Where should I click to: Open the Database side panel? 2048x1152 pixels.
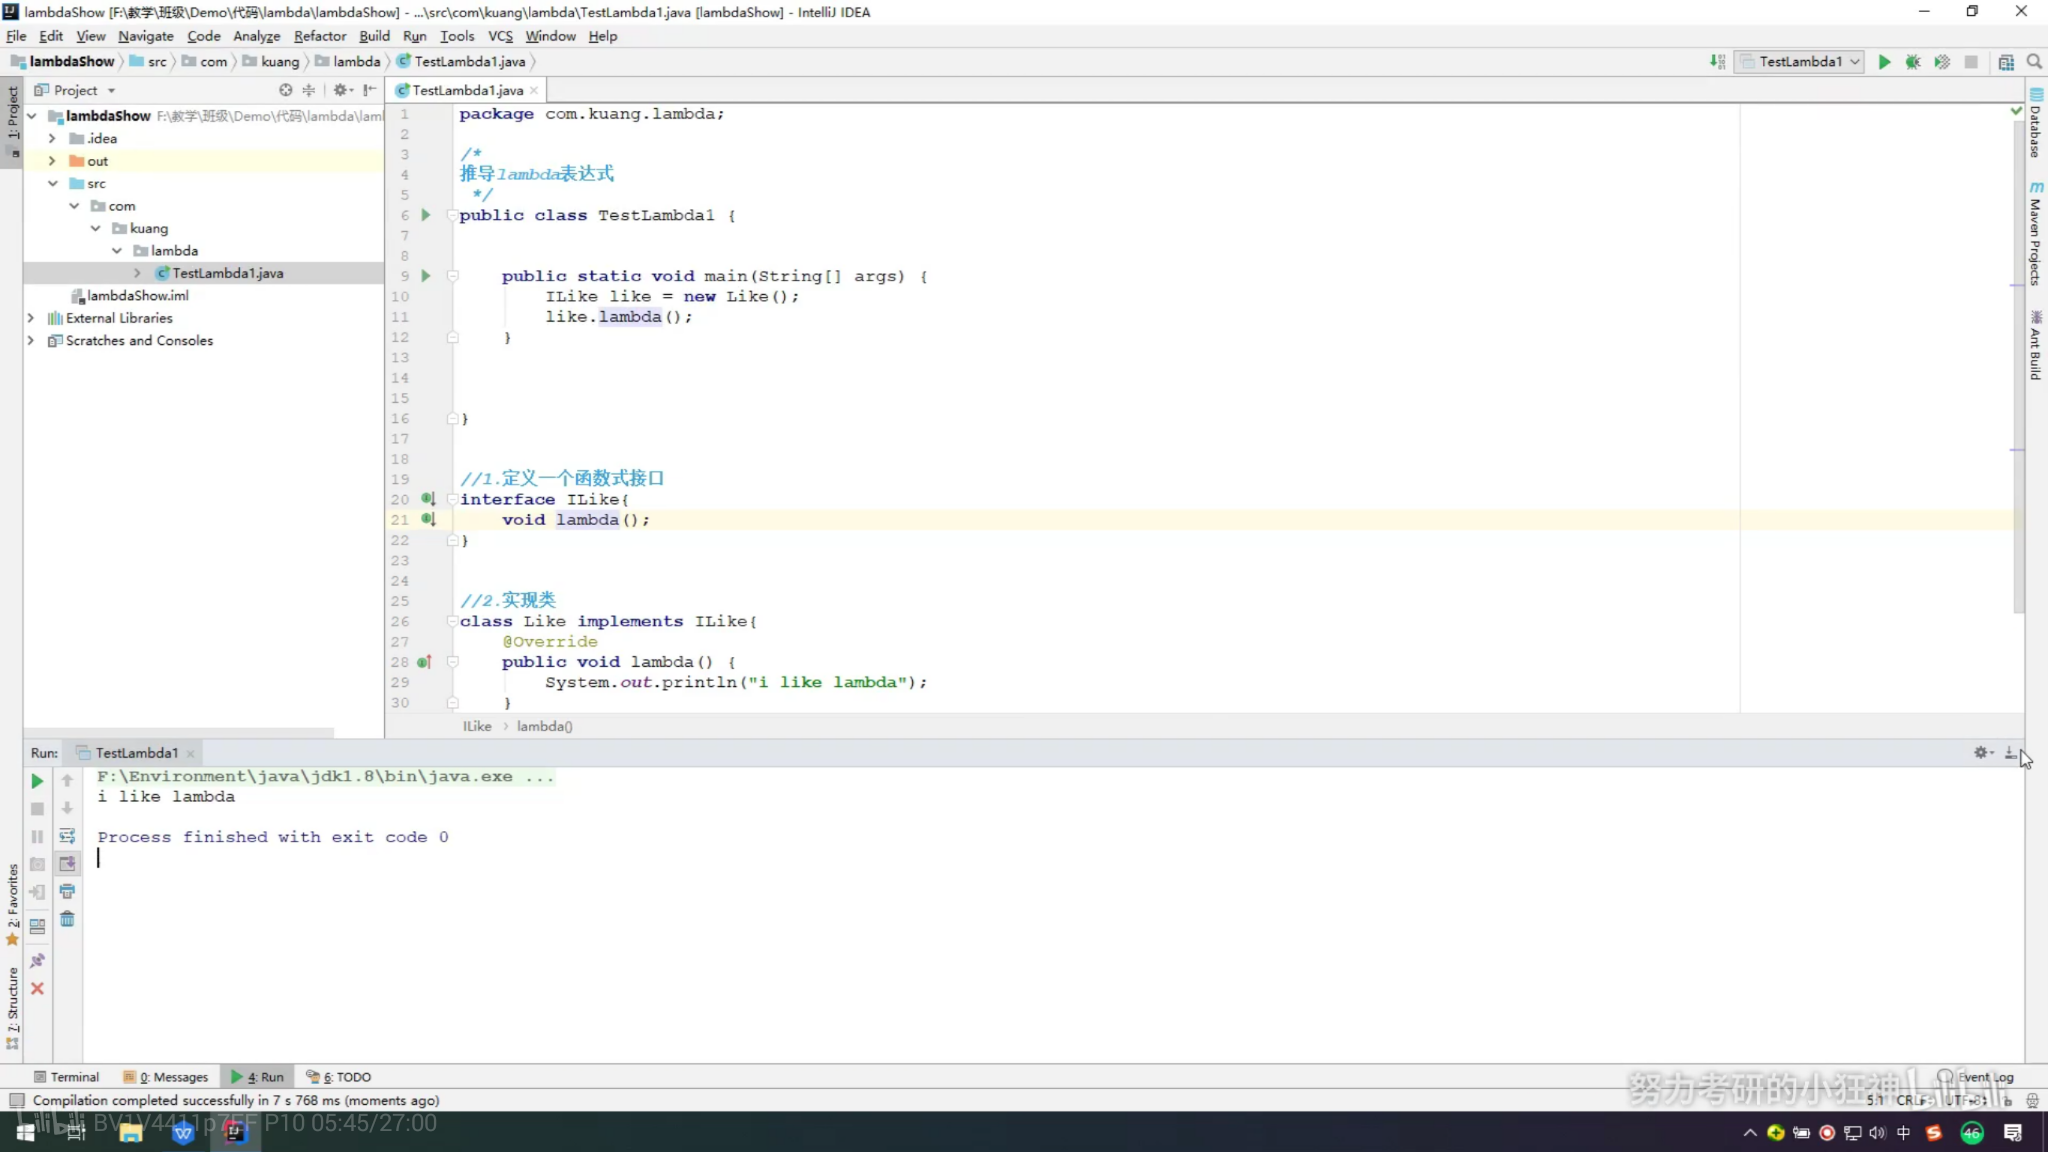[2036, 124]
